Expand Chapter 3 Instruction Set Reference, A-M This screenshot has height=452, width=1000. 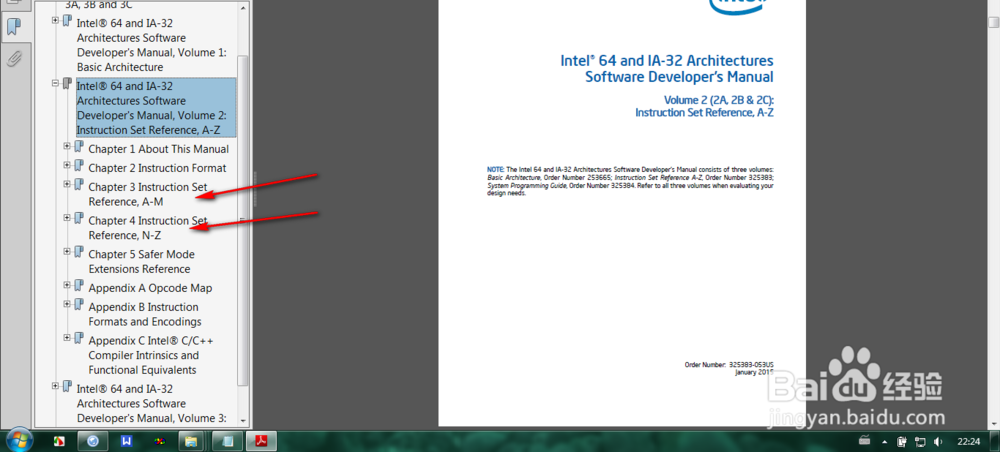67,184
